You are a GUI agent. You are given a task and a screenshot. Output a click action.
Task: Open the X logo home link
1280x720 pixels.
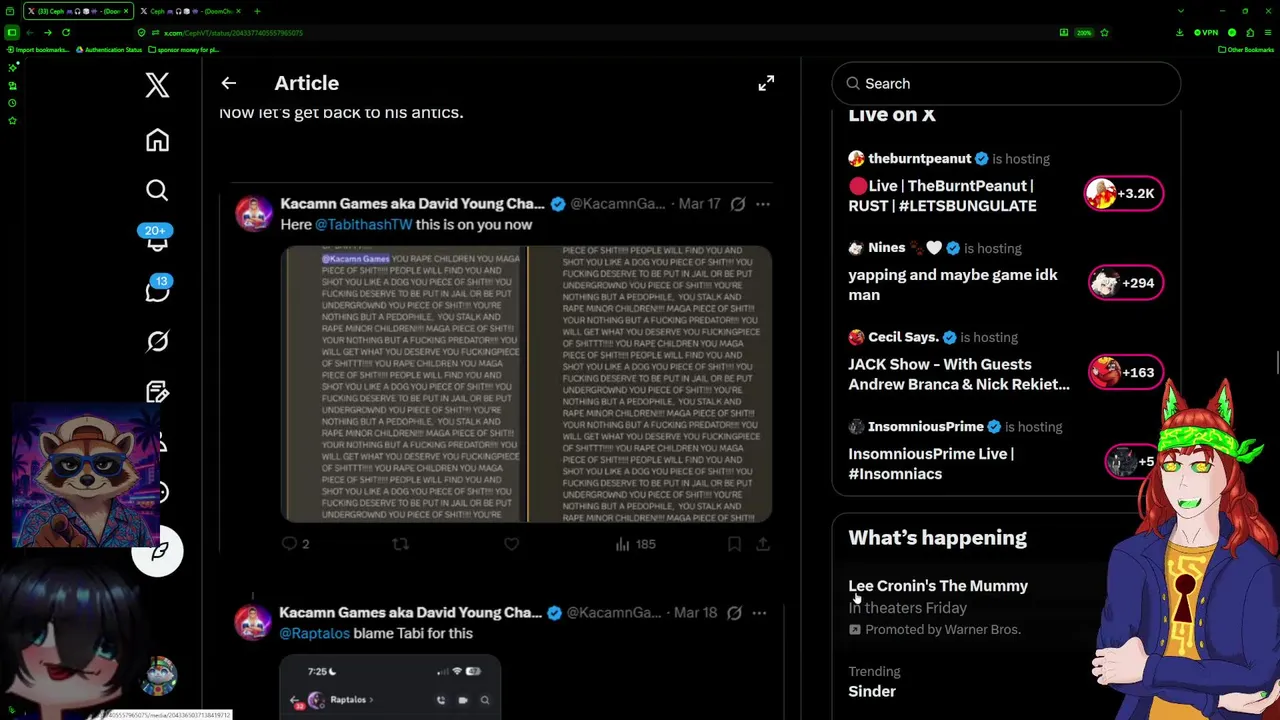(x=157, y=85)
